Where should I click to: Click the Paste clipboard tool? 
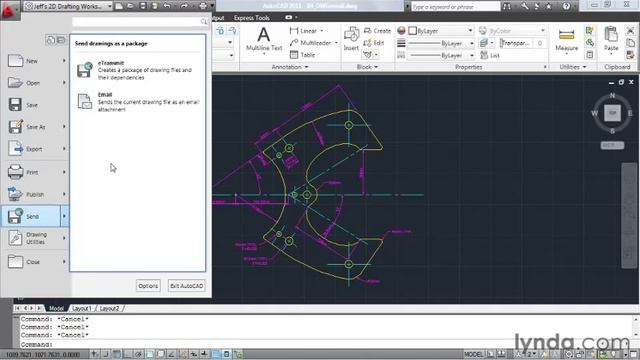[611, 39]
